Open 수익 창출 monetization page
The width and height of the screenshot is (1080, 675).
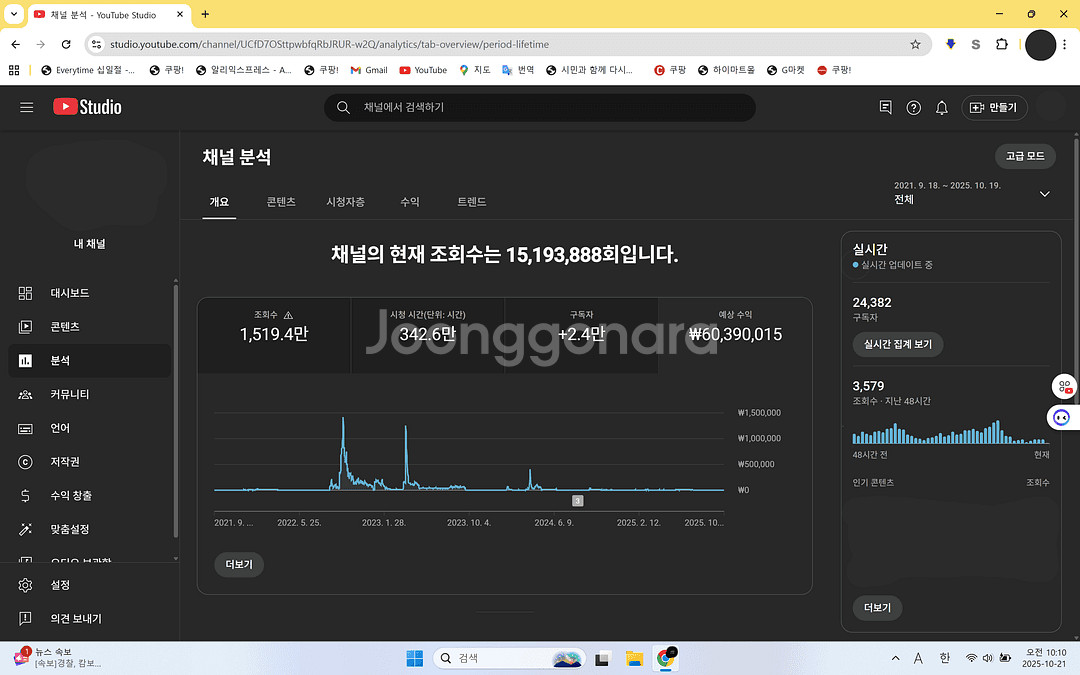71,496
